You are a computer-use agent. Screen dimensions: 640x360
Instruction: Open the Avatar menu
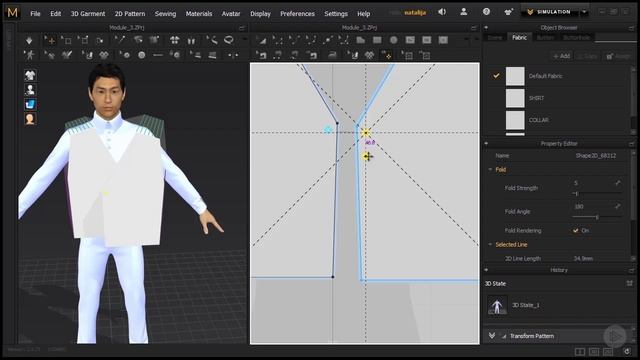[231, 13]
